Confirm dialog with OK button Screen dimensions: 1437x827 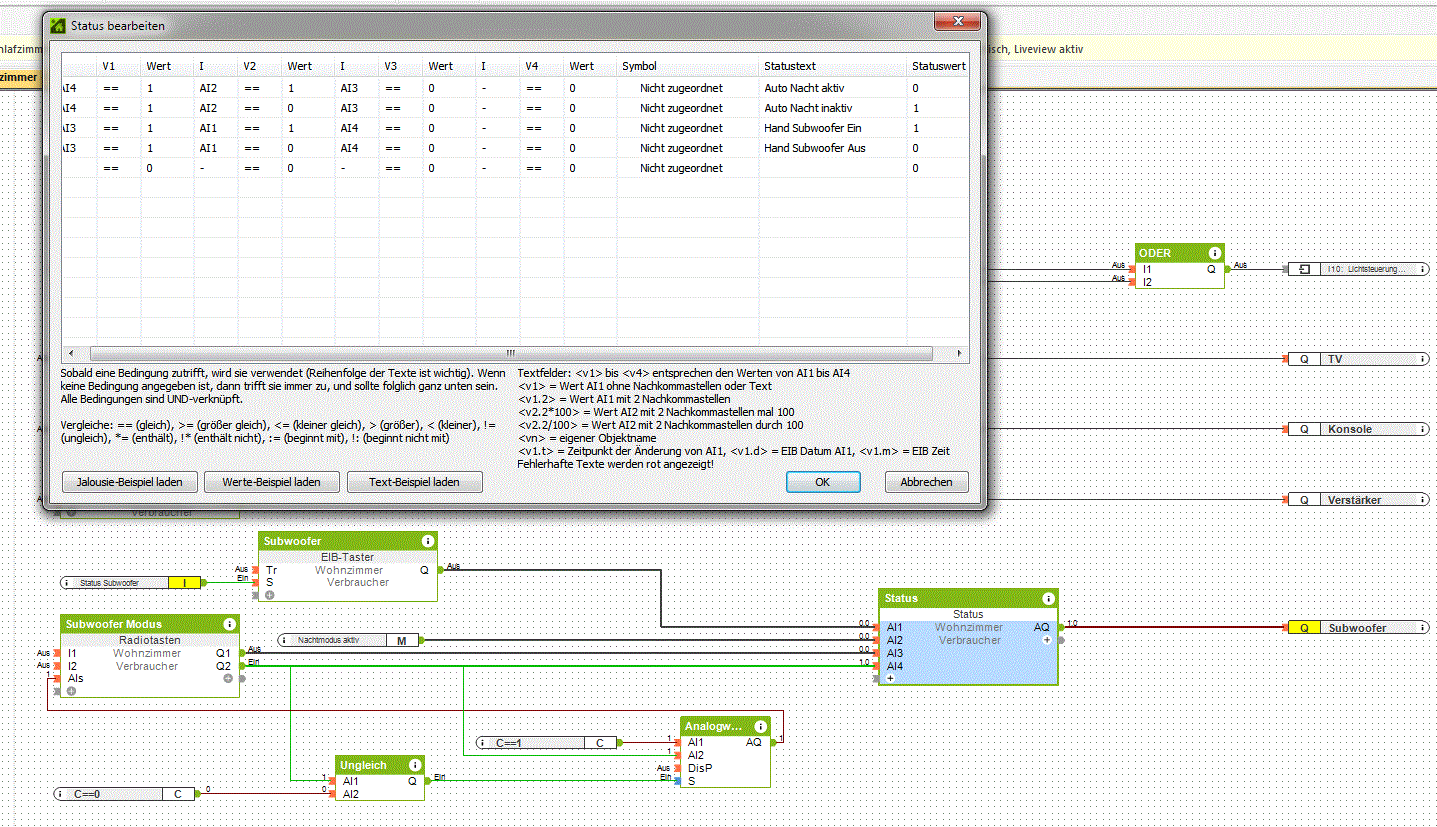click(822, 482)
